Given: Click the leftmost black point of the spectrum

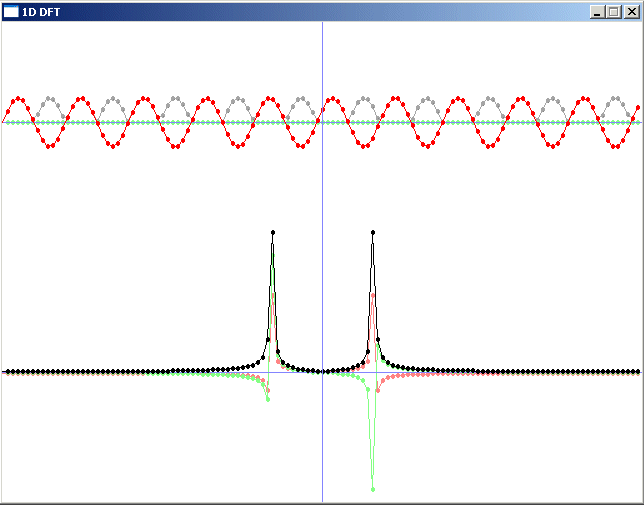Looking at the screenshot, I should (x=7, y=371).
